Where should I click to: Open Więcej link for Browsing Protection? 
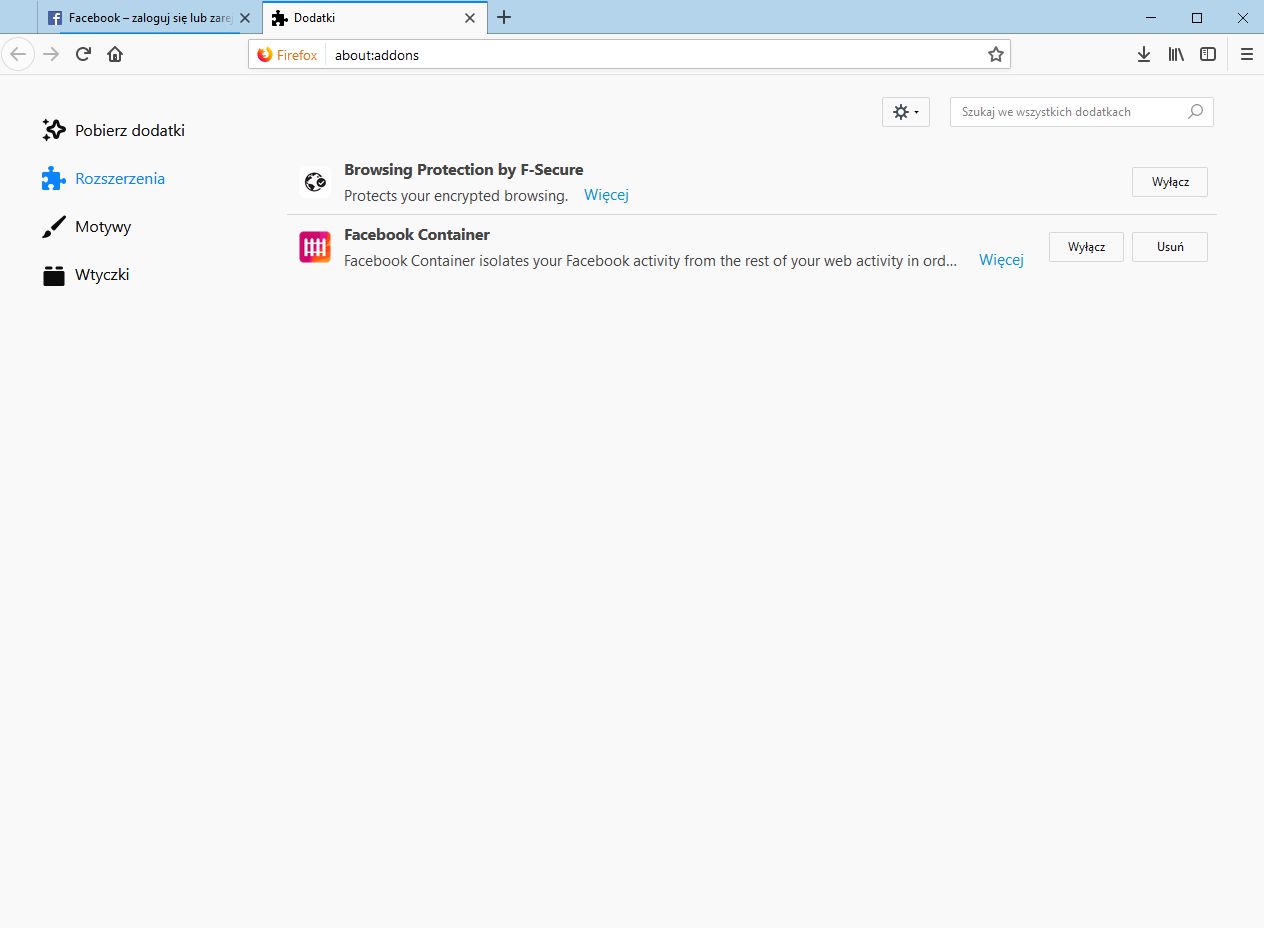pos(606,195)
